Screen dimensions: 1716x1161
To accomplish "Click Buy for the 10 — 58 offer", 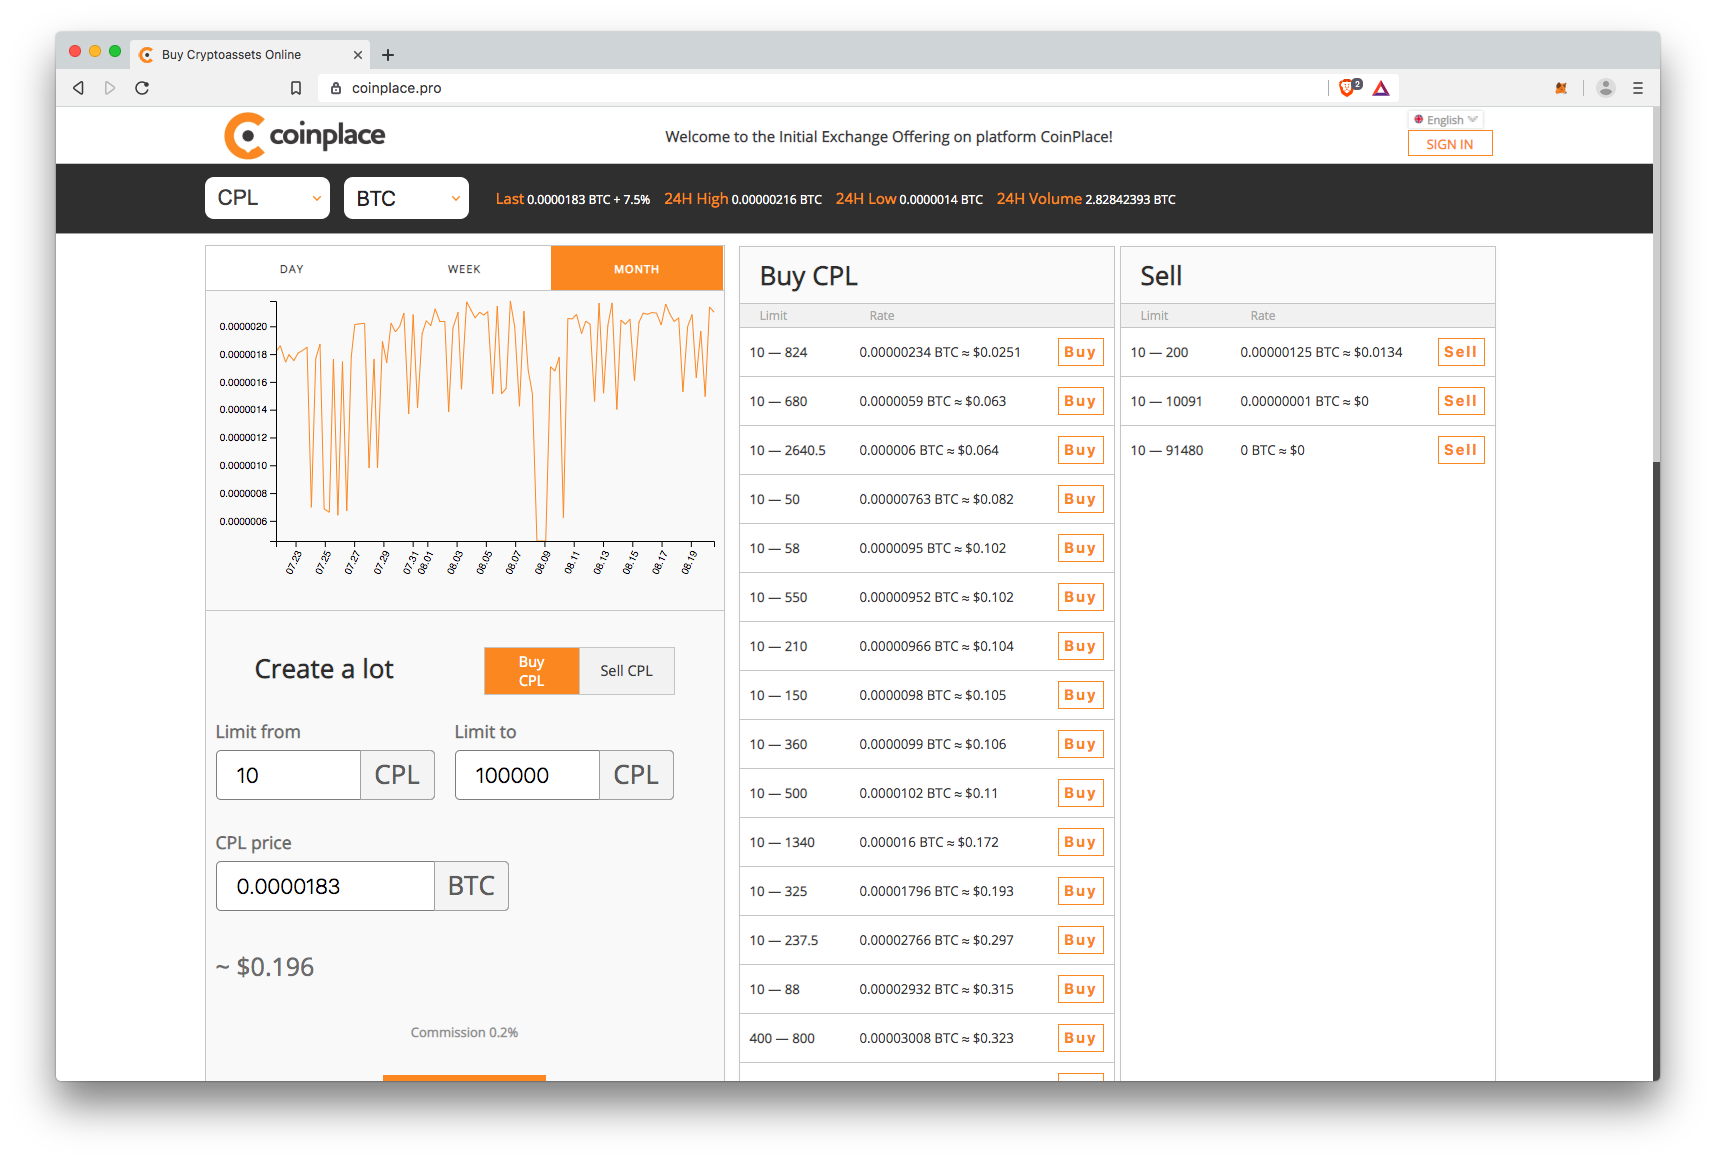I will click(1080, 548).
